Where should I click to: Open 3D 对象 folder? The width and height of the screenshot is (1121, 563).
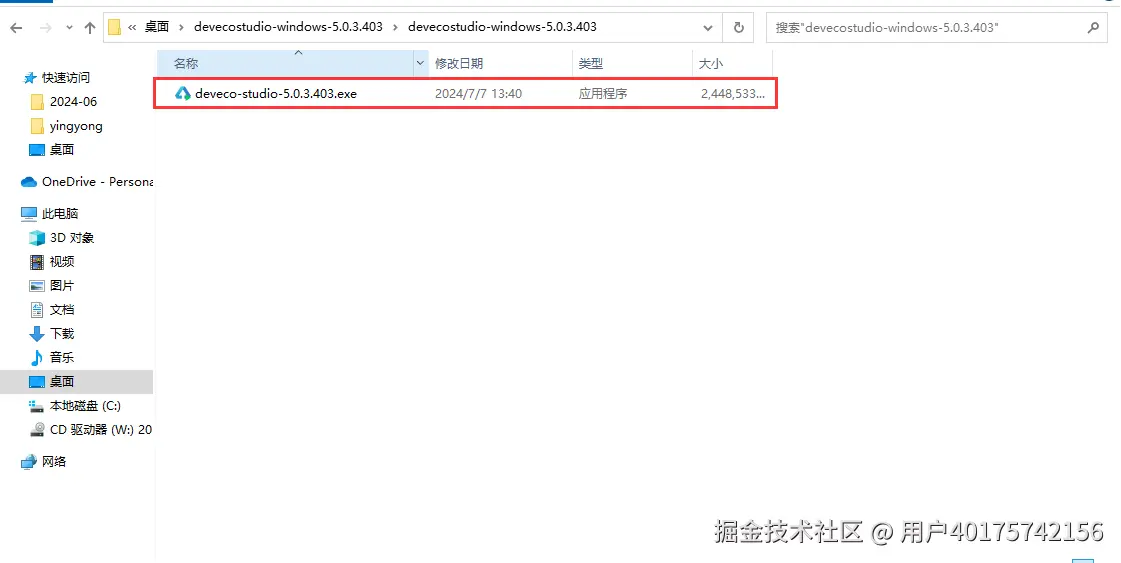click(x=71, y=238)
